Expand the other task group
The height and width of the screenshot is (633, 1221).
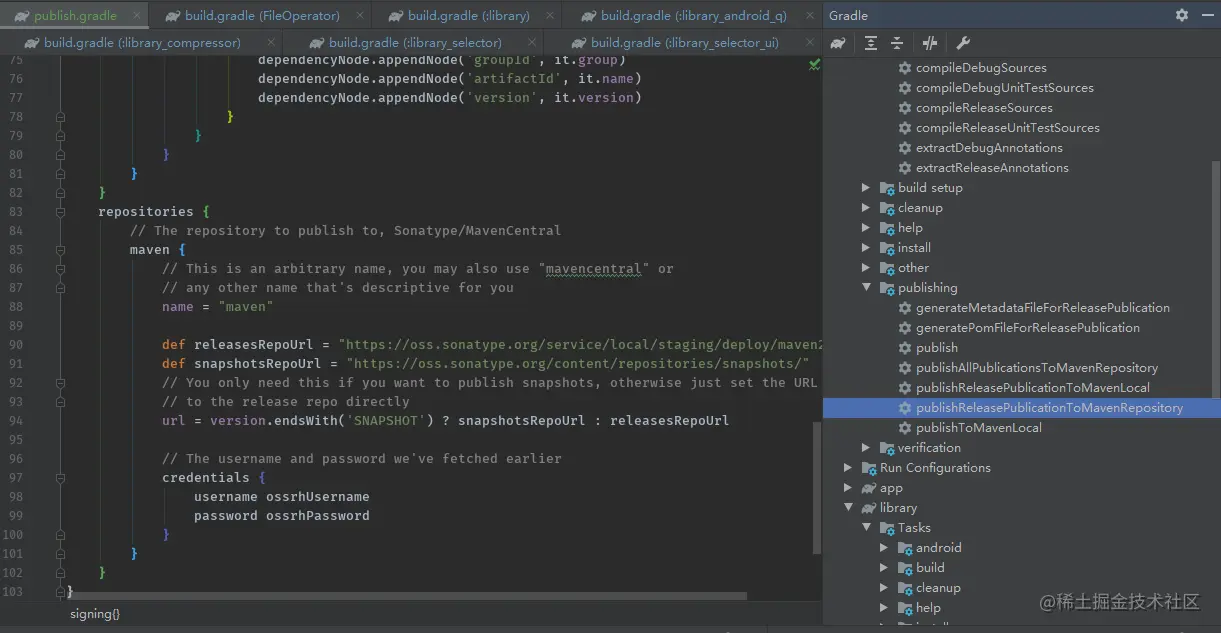click(x=866, y=268)
